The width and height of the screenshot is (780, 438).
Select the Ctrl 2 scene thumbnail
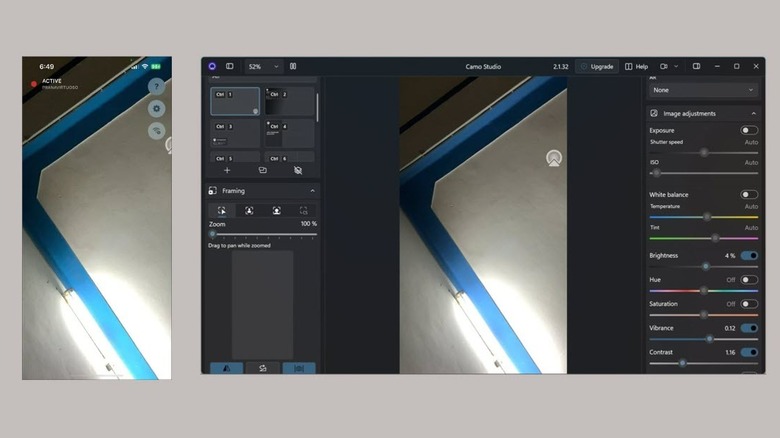point(291,101)
